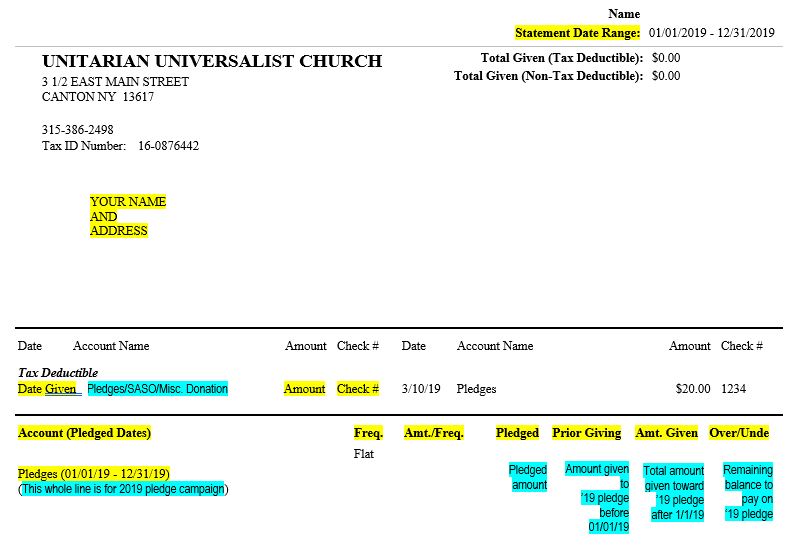
Task: Click 'Total Given (Tax Deductible):' label
Action: pos(562,58)
